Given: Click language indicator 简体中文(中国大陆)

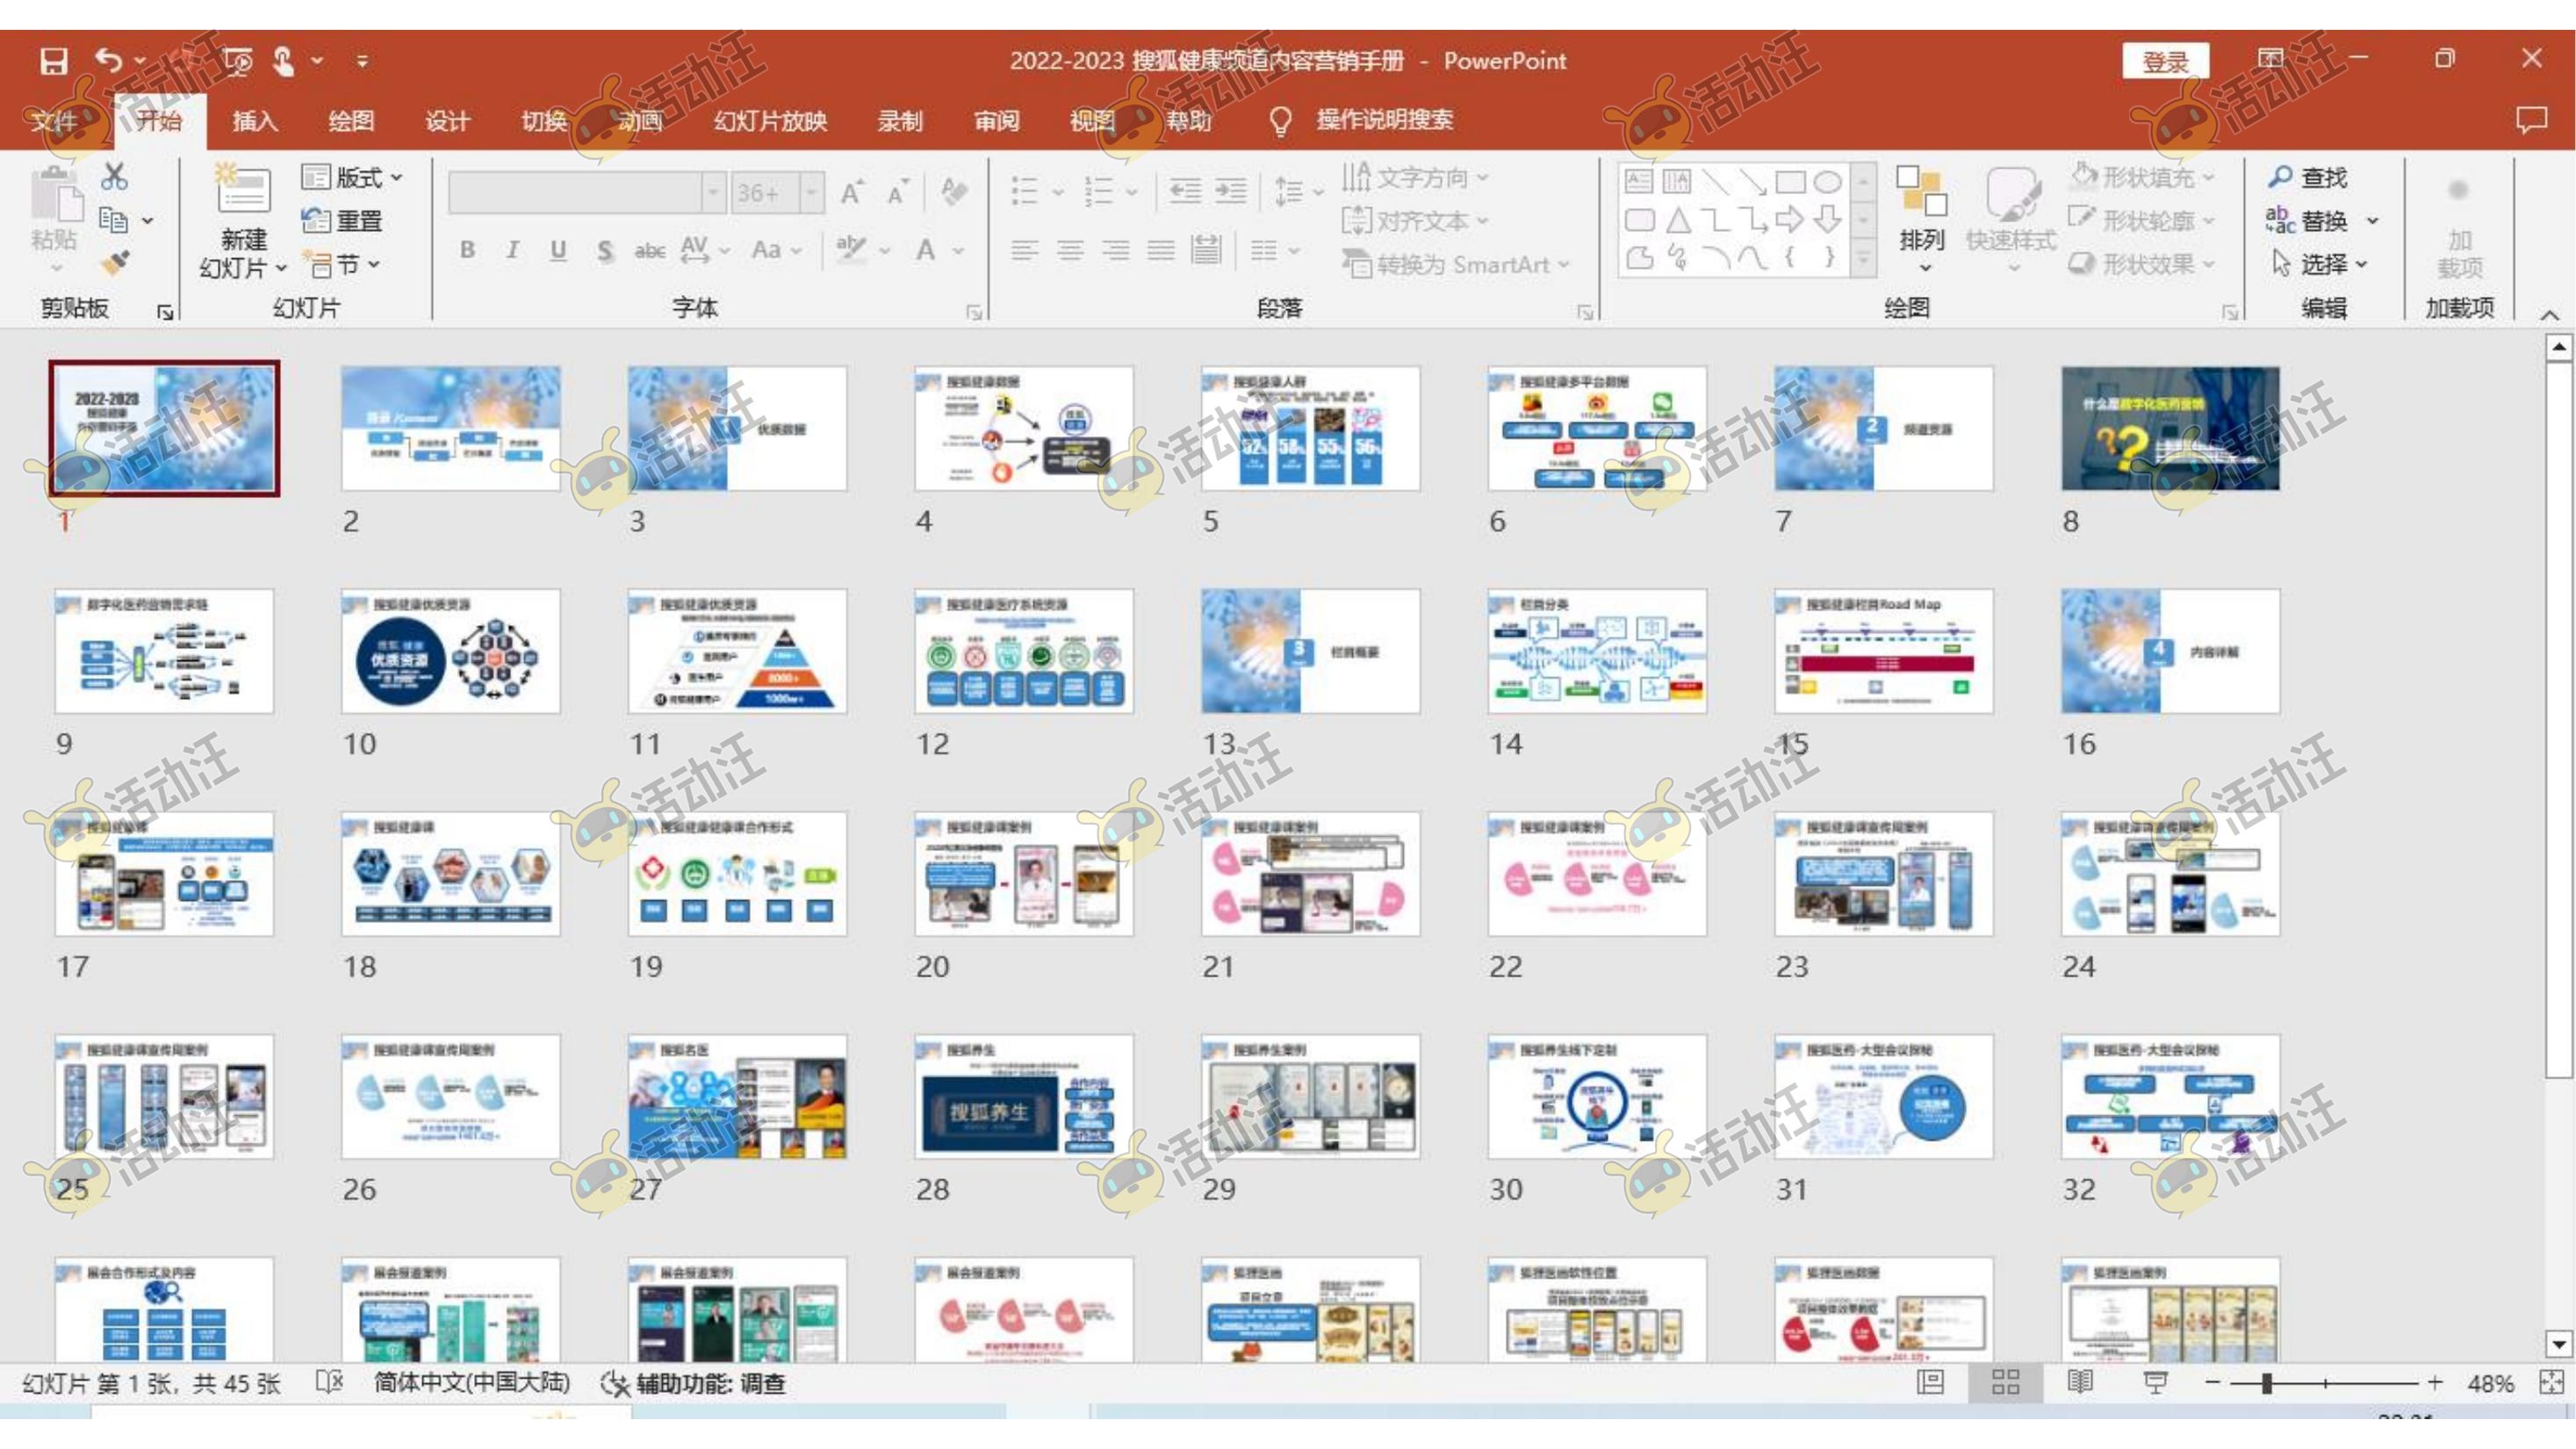Looking at the screenshot, I should point(472,1383).
